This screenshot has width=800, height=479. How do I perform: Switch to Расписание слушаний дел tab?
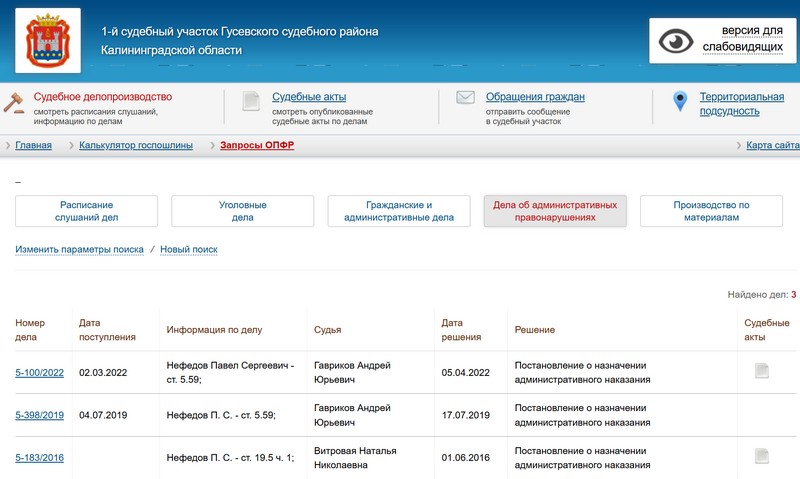(86, 211)
